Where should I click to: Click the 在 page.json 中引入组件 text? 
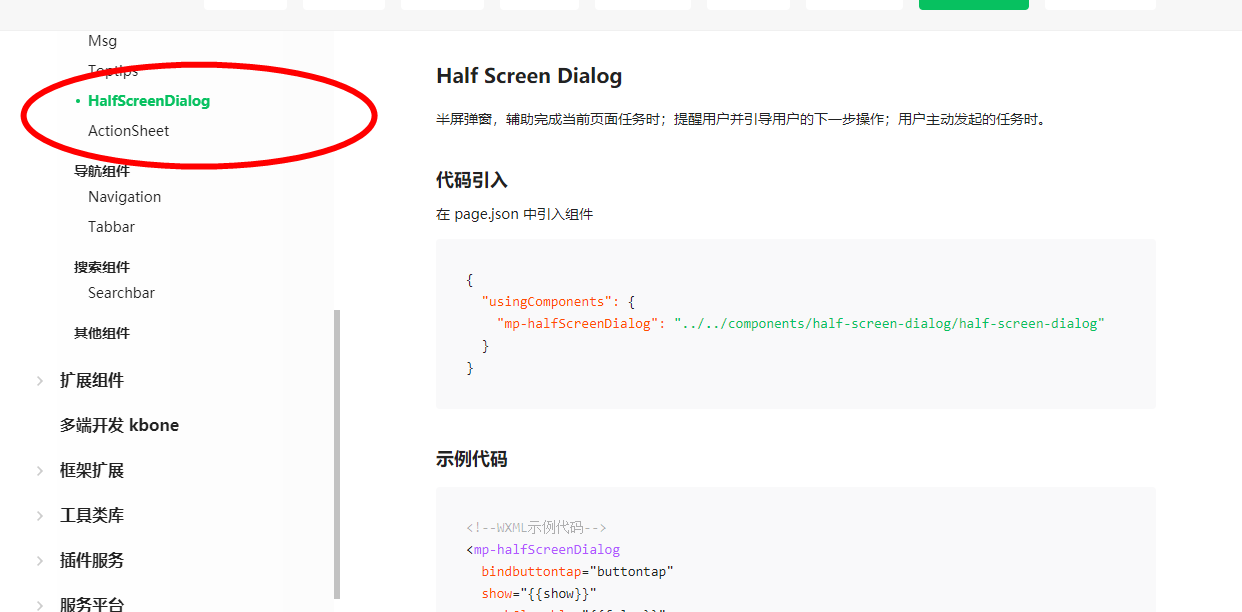[514, 214]
